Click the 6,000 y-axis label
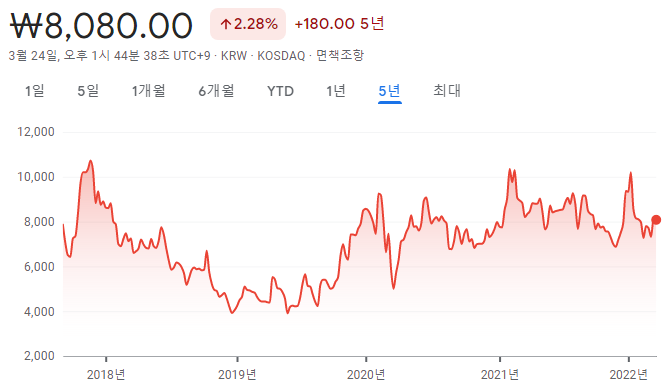The width and height of the screenshot is (671, 392). (39, 267)
